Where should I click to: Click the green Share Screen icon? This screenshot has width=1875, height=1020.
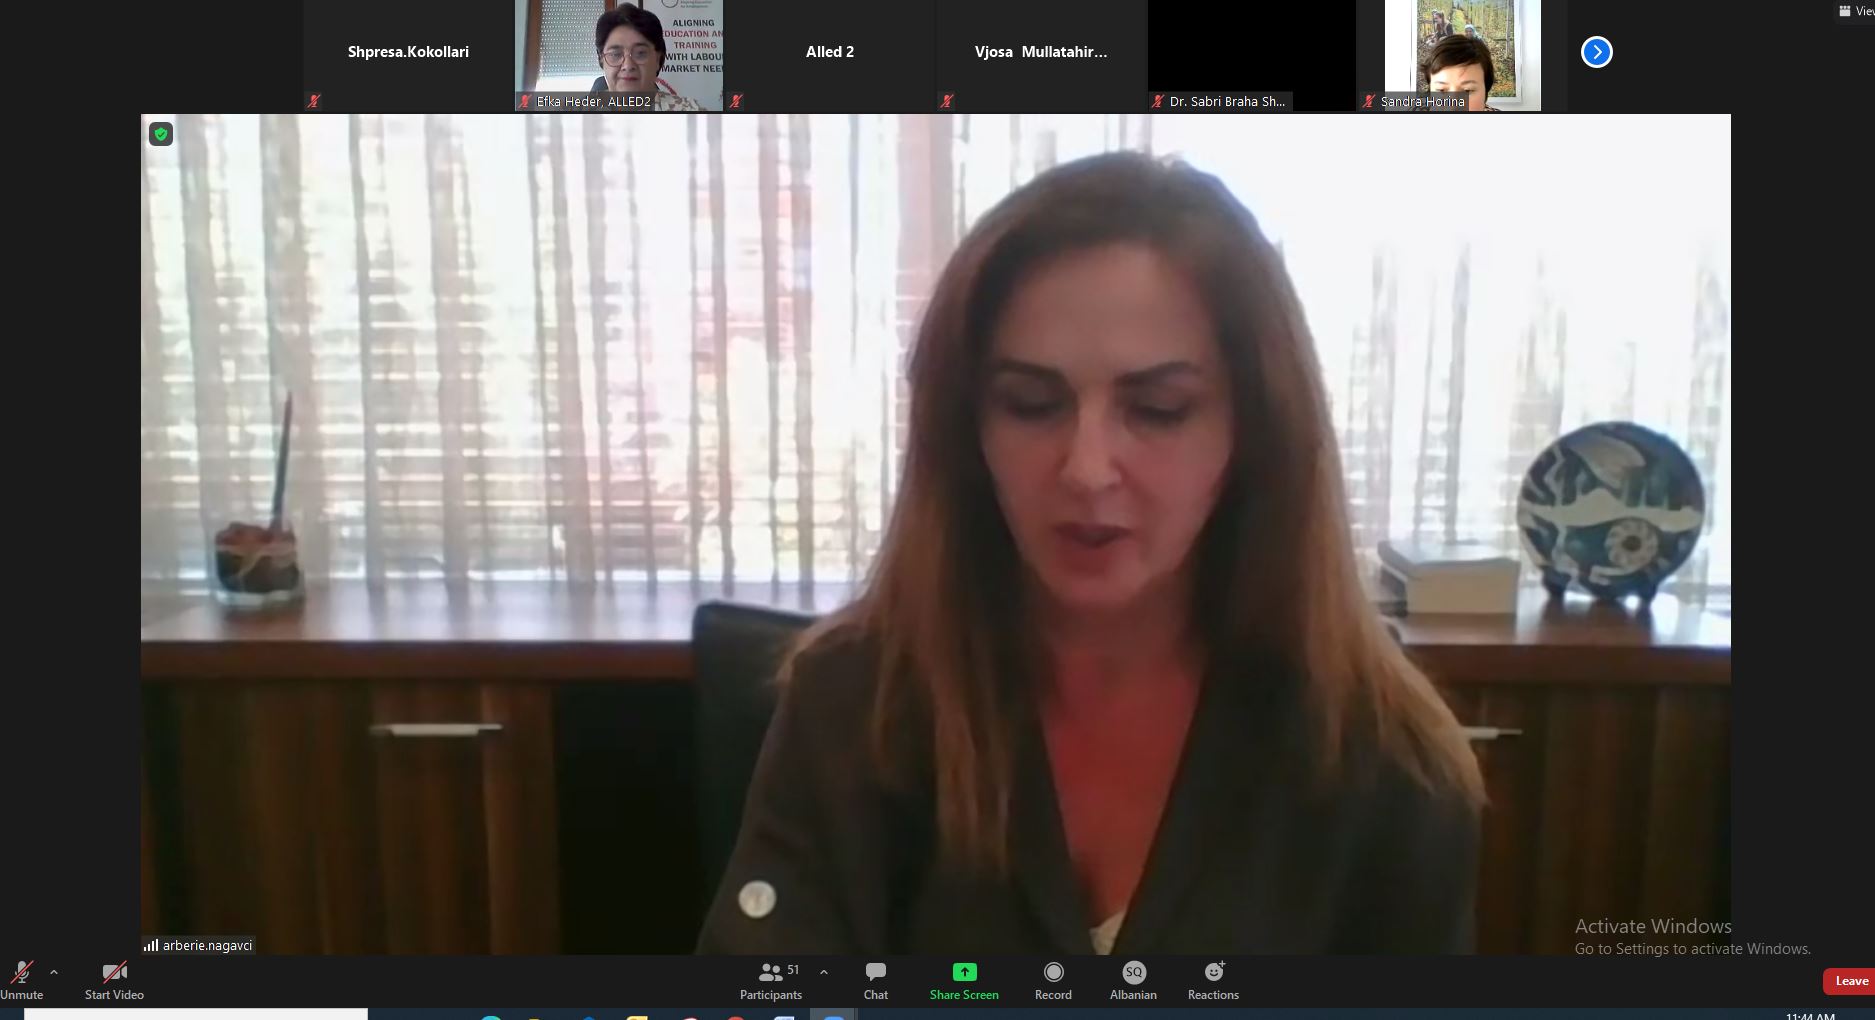tap(964, 972)
